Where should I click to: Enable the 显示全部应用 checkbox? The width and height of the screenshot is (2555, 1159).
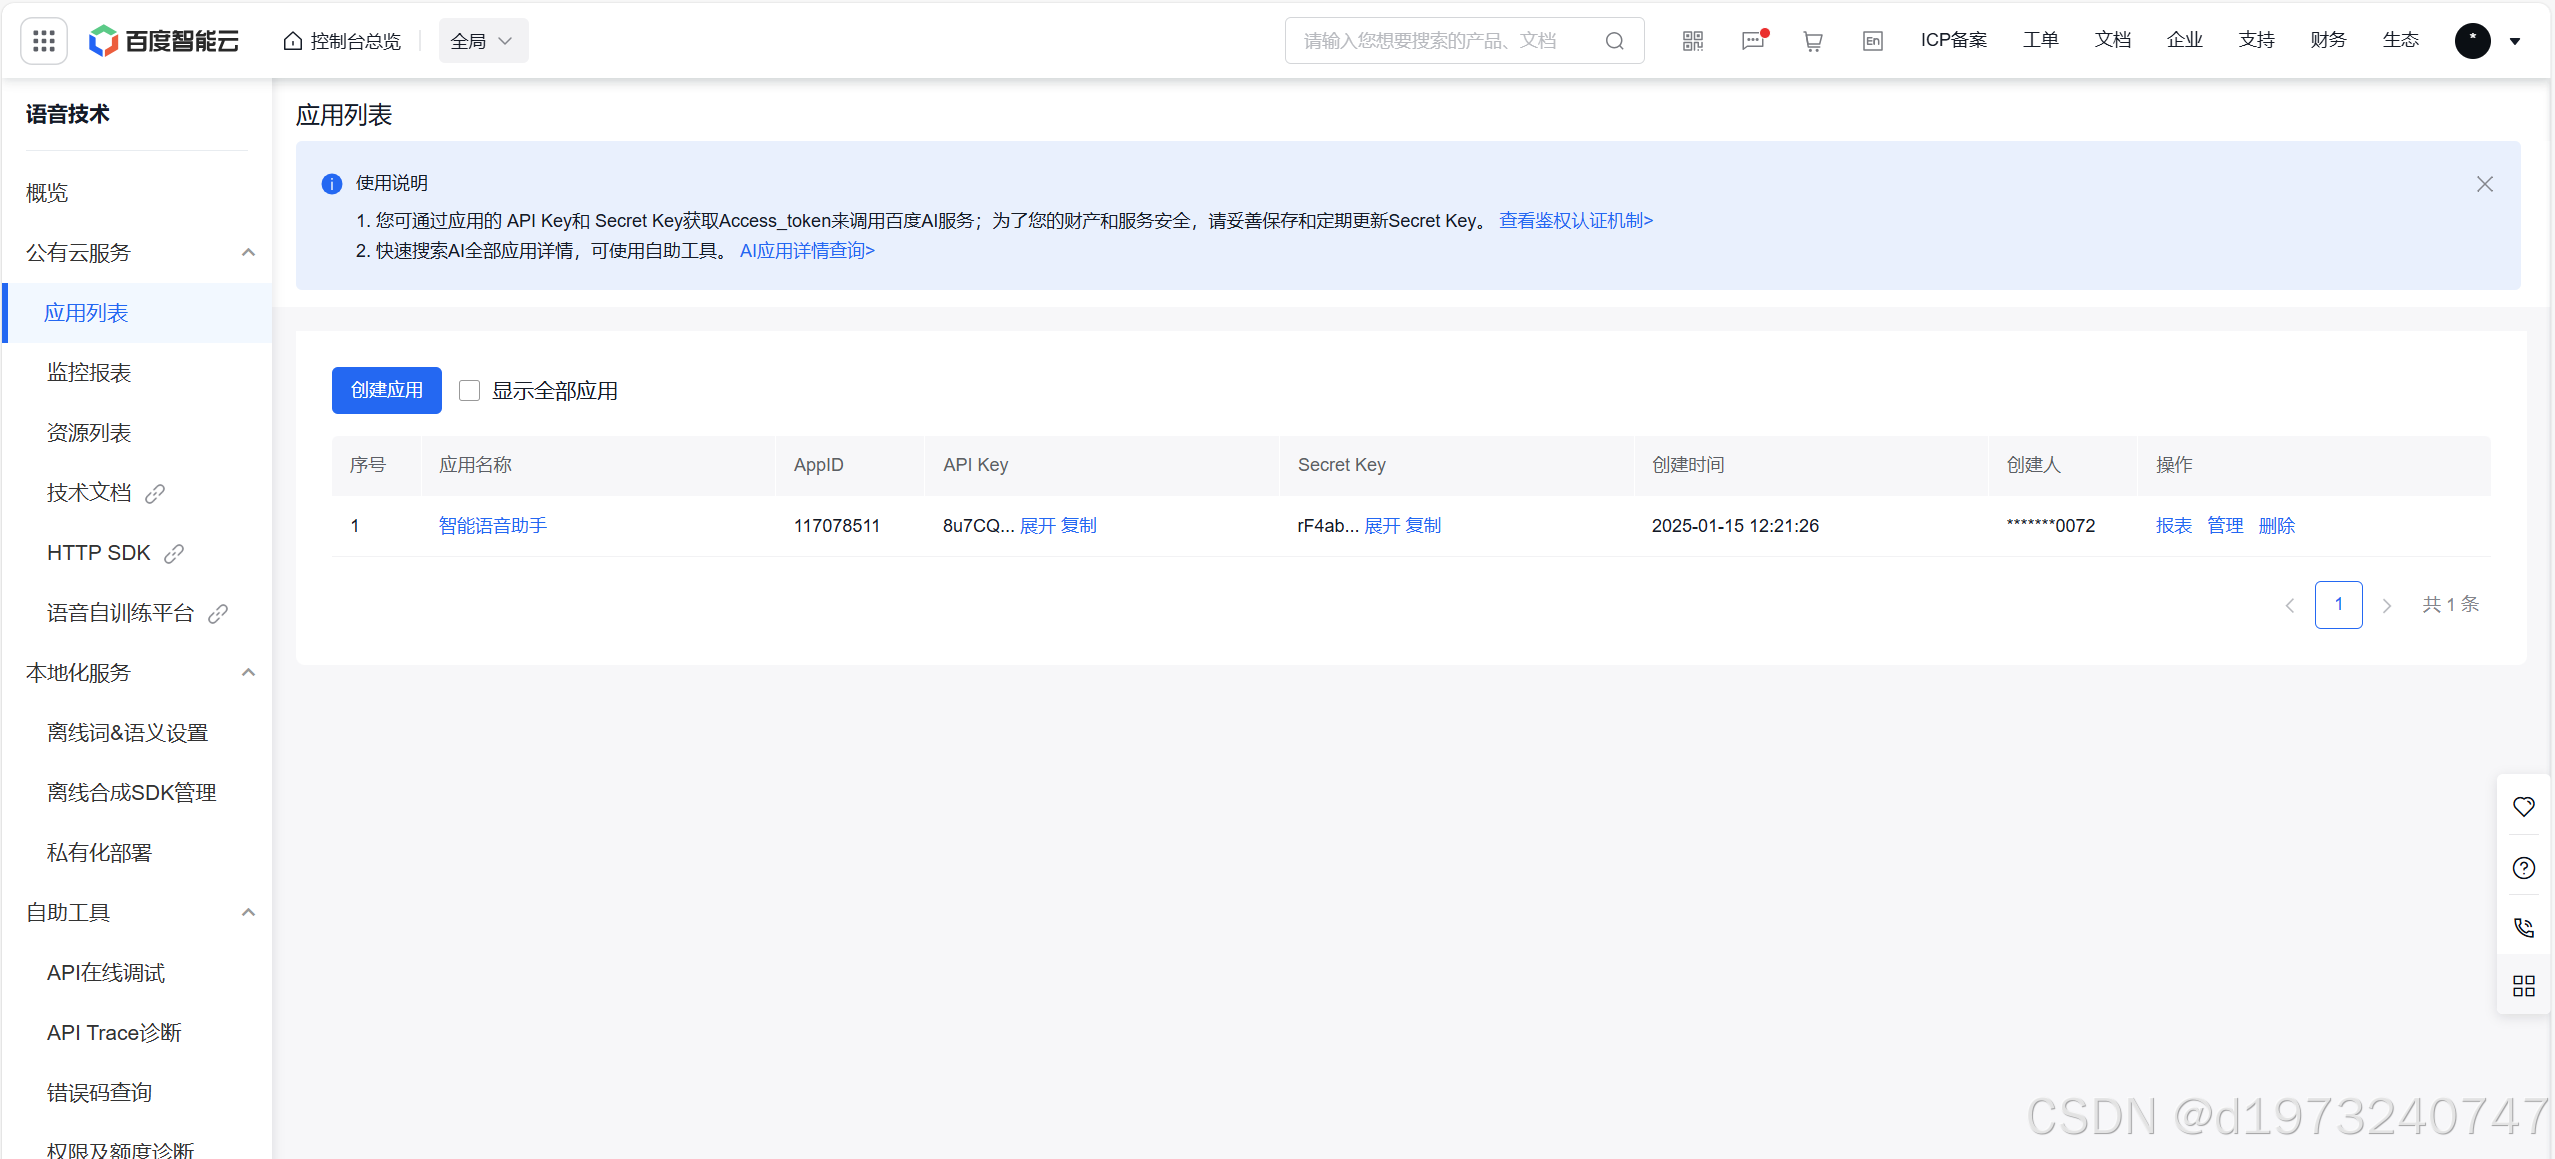coord(469,390)
